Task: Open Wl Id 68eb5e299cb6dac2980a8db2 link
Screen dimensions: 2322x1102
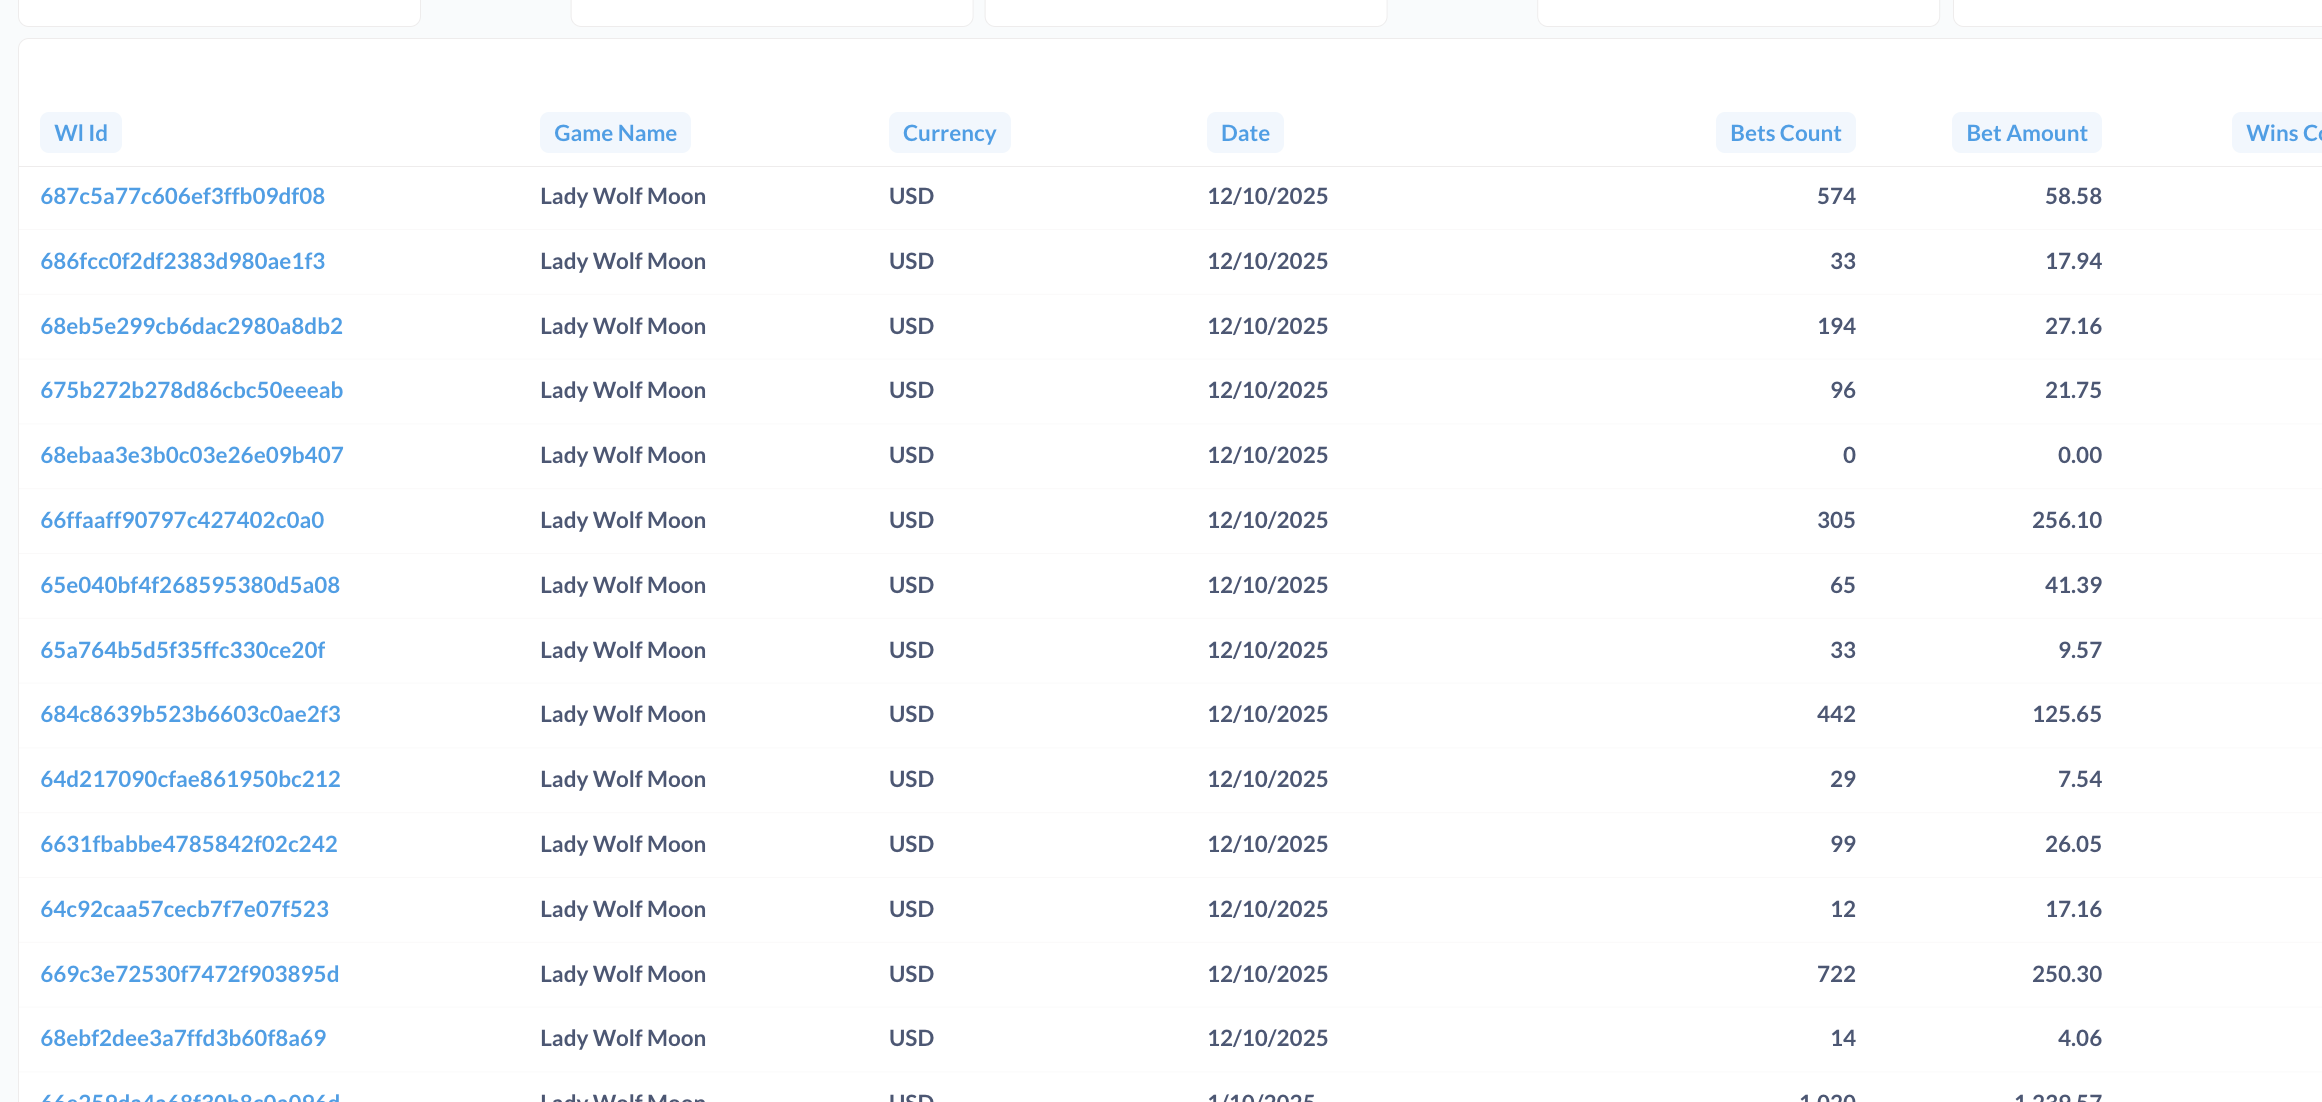Action: pyautogui.click(x=191, y=326)
